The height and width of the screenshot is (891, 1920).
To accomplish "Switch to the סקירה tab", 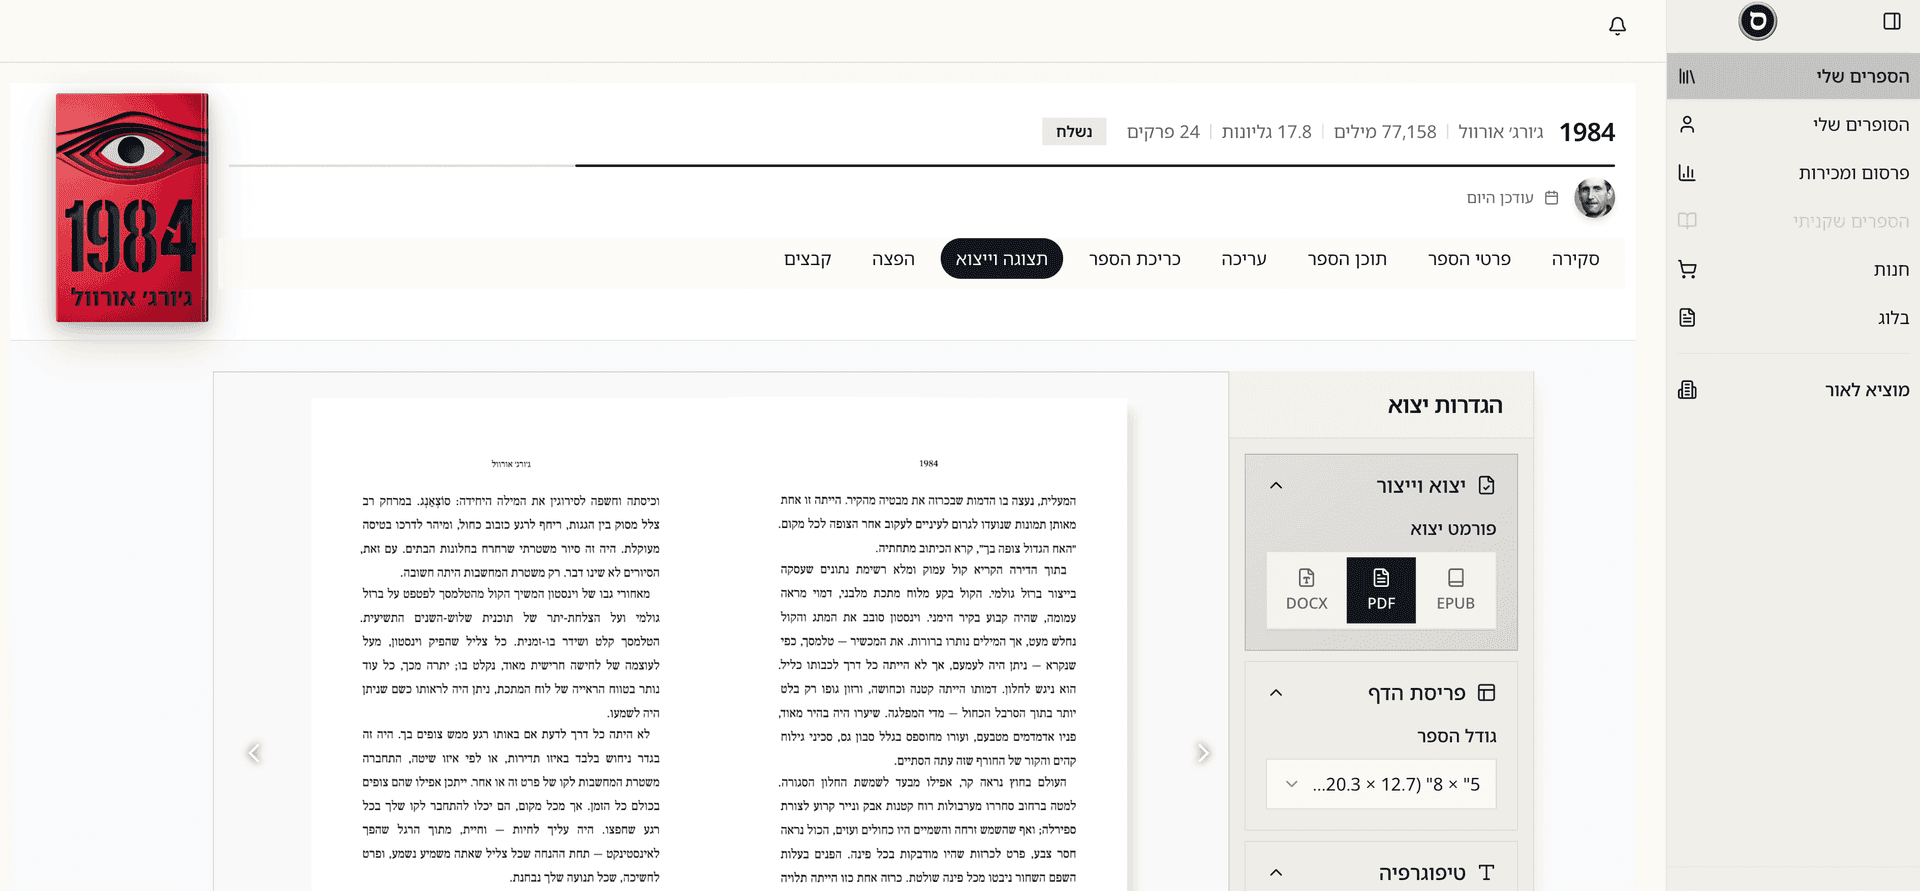I will tap(1575, 259).
